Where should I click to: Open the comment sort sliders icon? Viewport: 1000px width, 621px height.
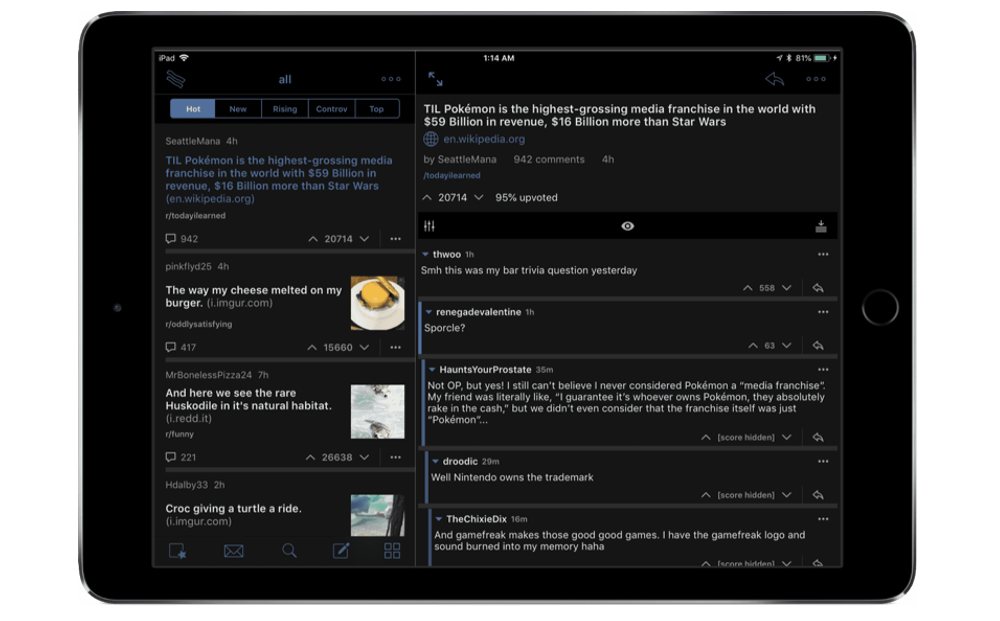tap(429, 226)
